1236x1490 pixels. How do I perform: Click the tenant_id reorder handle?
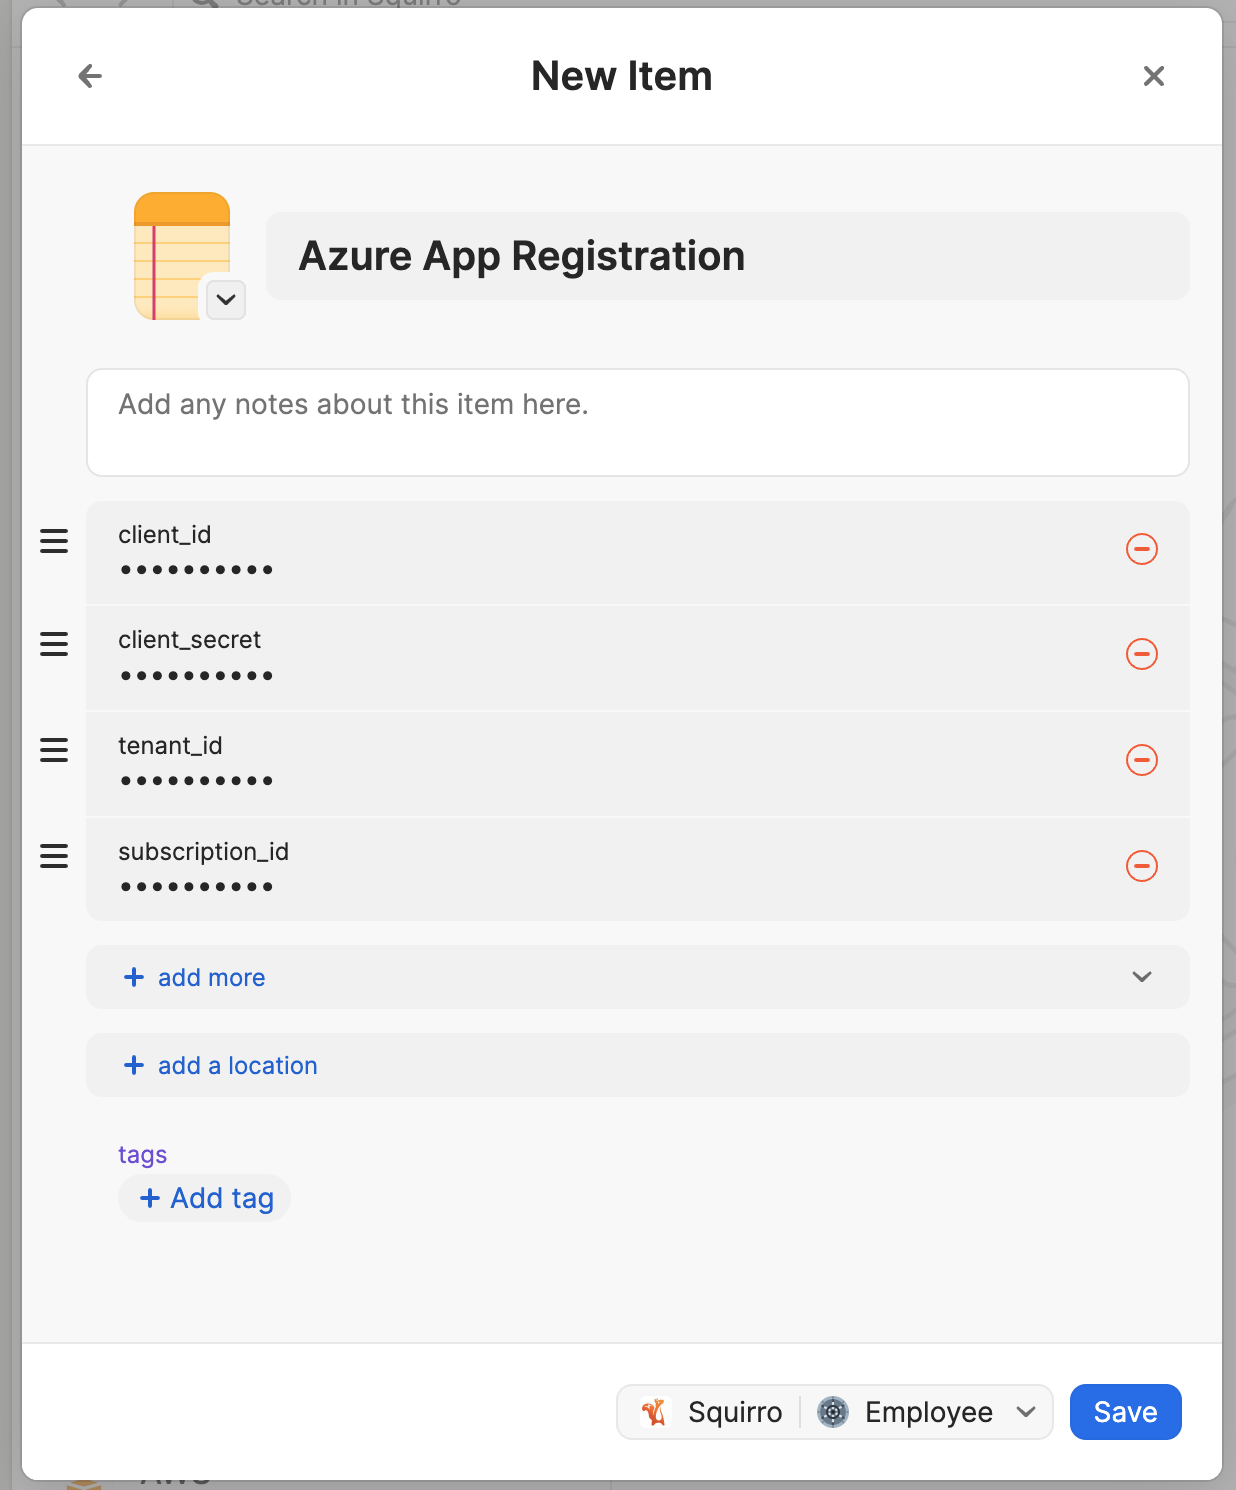pos(54,750)
